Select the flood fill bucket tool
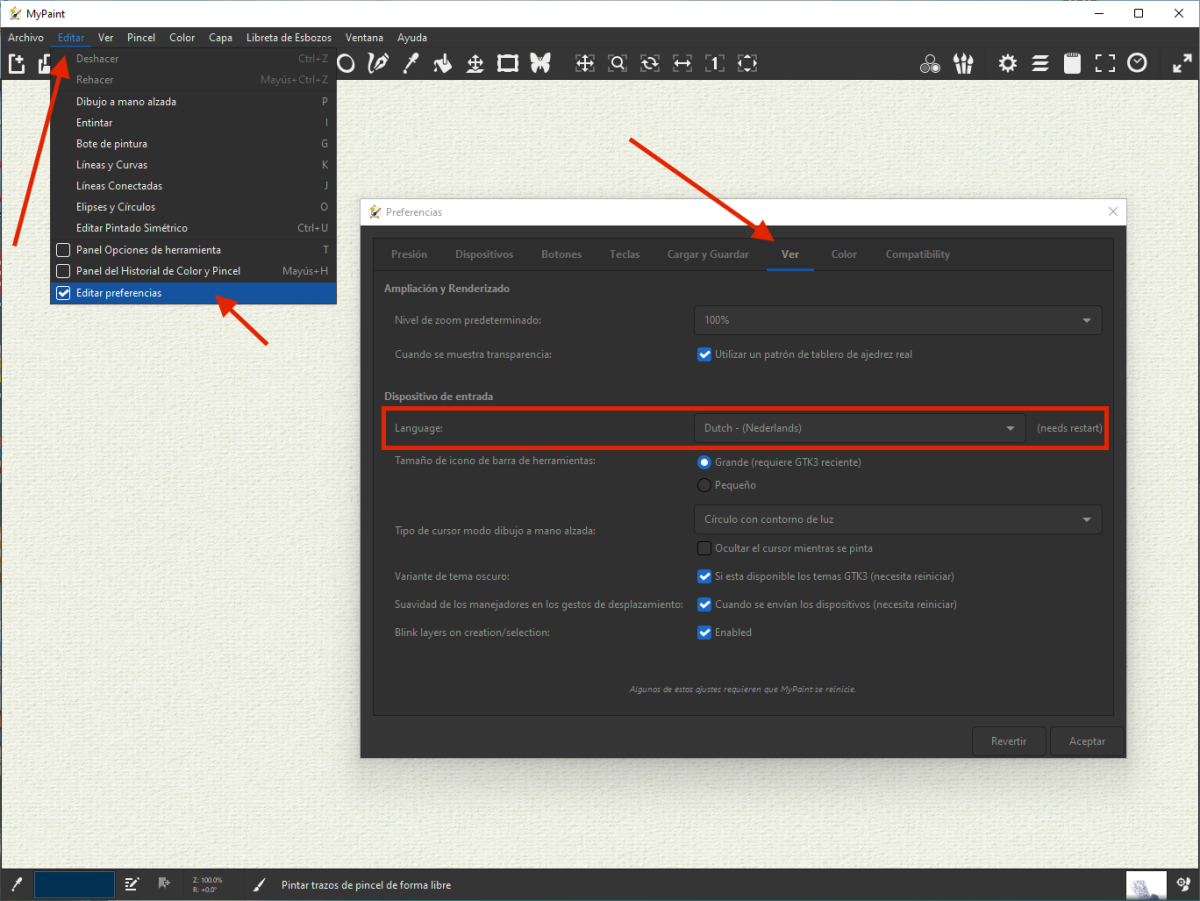The width and height of the screenshot is (1200, 901). pos(443,63)
